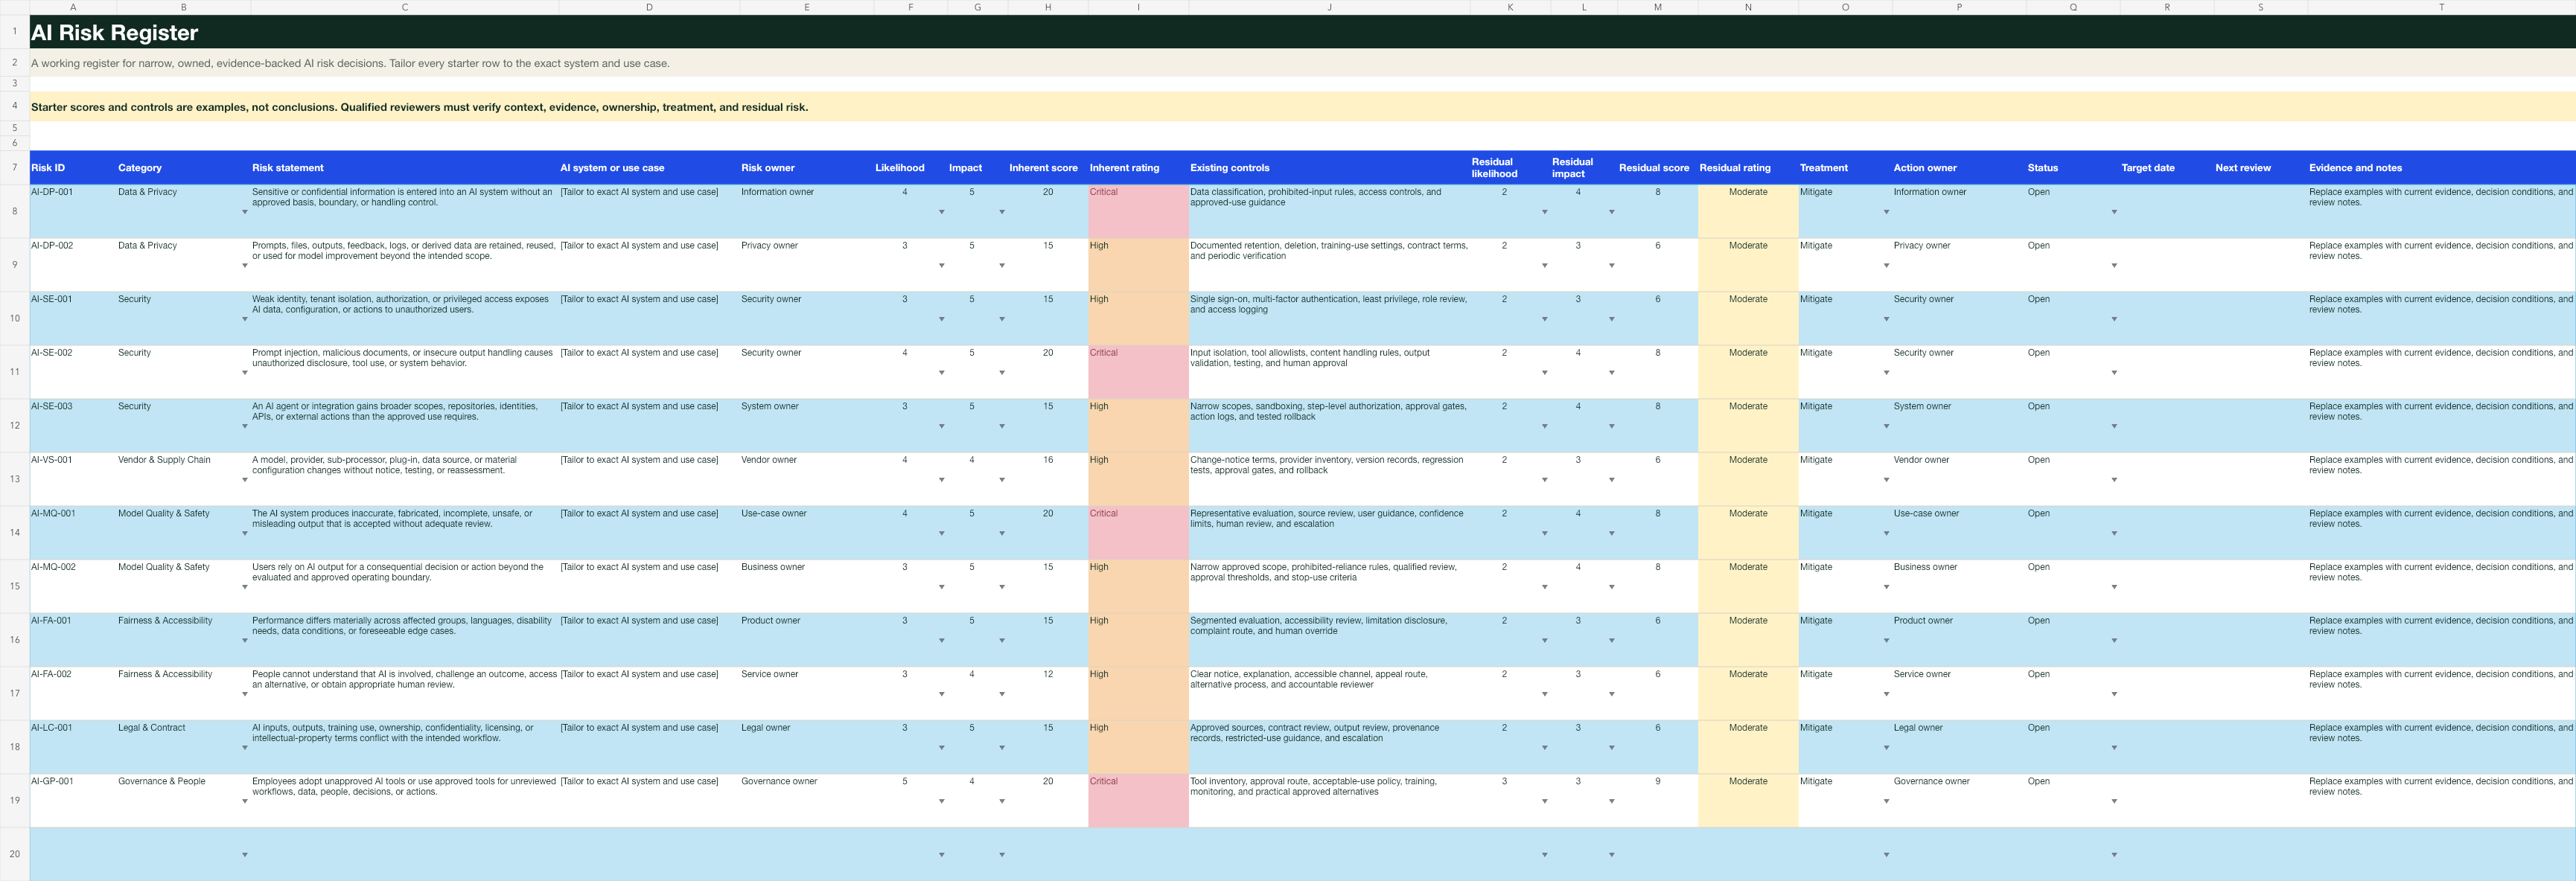Select the 'AI system or use case' header
Image resolution: width=2576 pixels, height=881 pixels.
click(649, 168)
